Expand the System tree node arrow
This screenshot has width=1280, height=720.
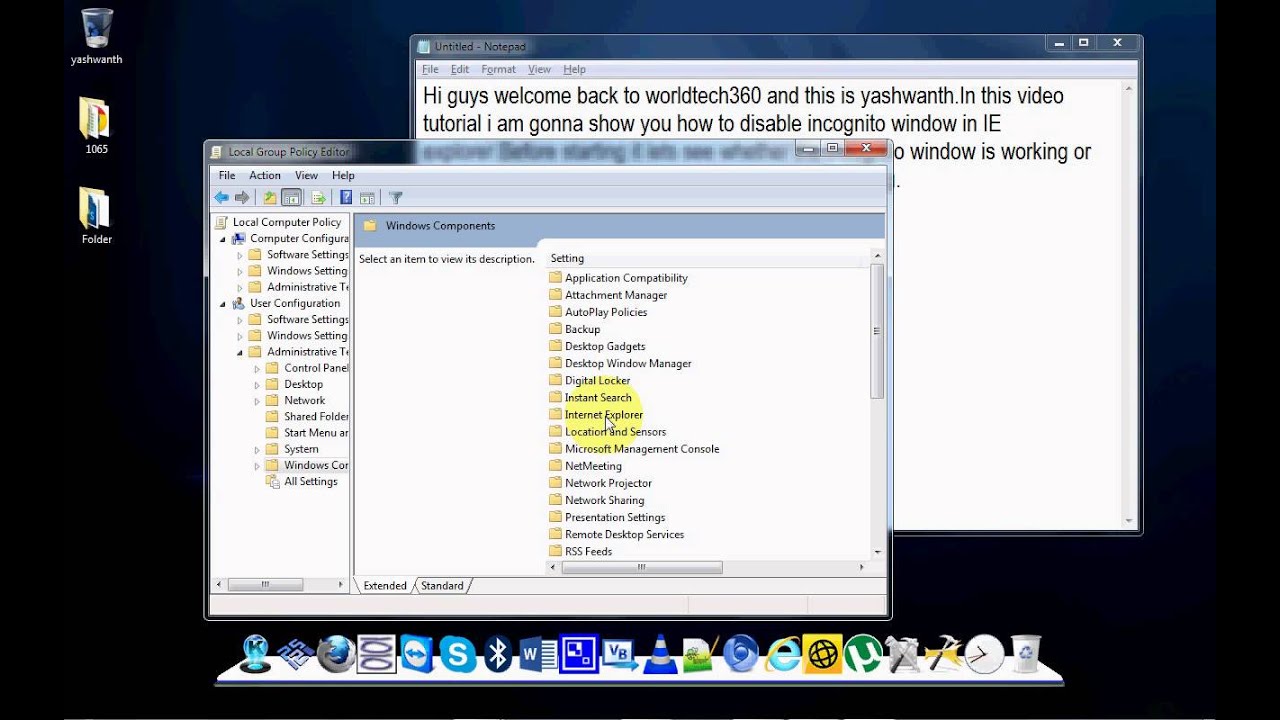tap(257, 450)
